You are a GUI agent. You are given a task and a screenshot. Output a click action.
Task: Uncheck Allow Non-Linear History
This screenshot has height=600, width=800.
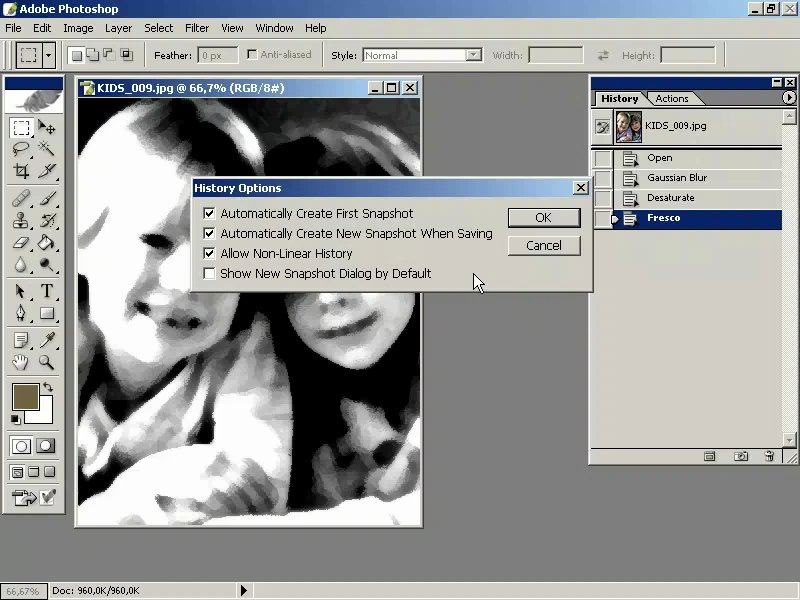click(x=209, y=253)
